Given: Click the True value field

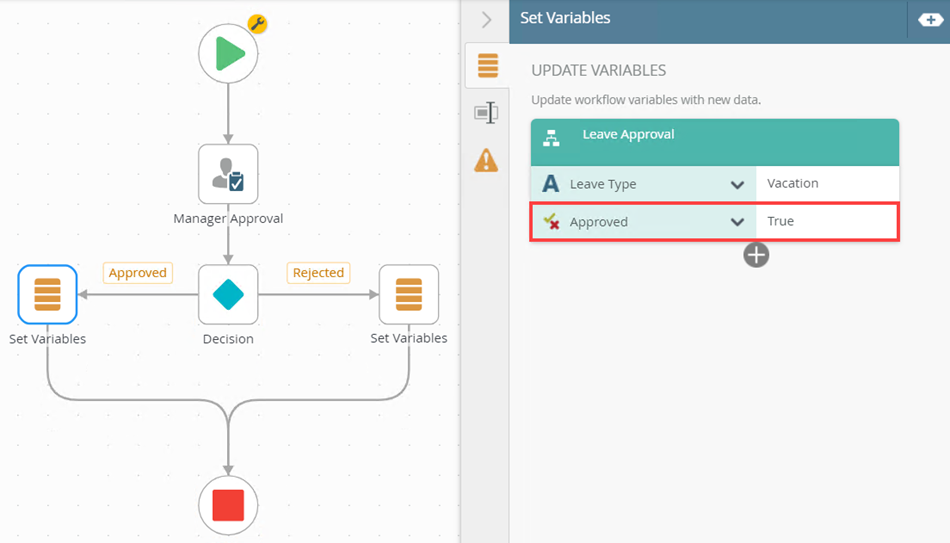Looking at the screenshot, I should (x=827, y=222).
